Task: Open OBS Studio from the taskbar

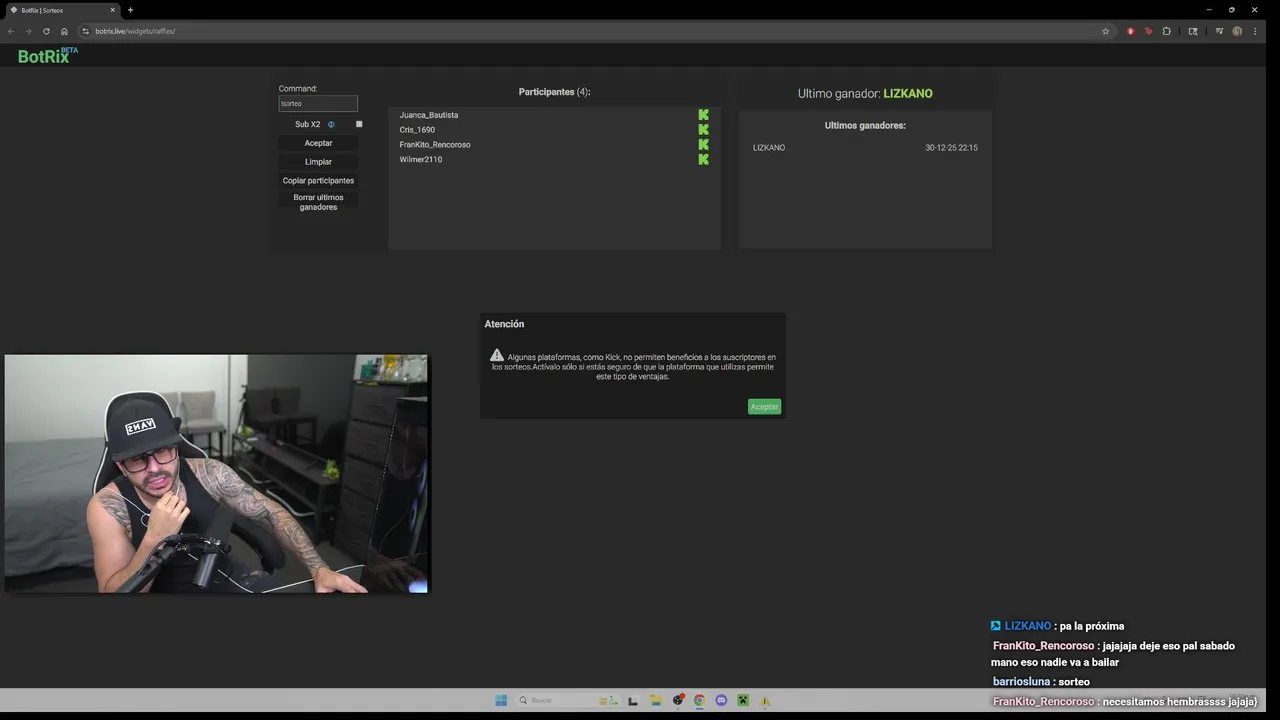Action: (678, 700)
